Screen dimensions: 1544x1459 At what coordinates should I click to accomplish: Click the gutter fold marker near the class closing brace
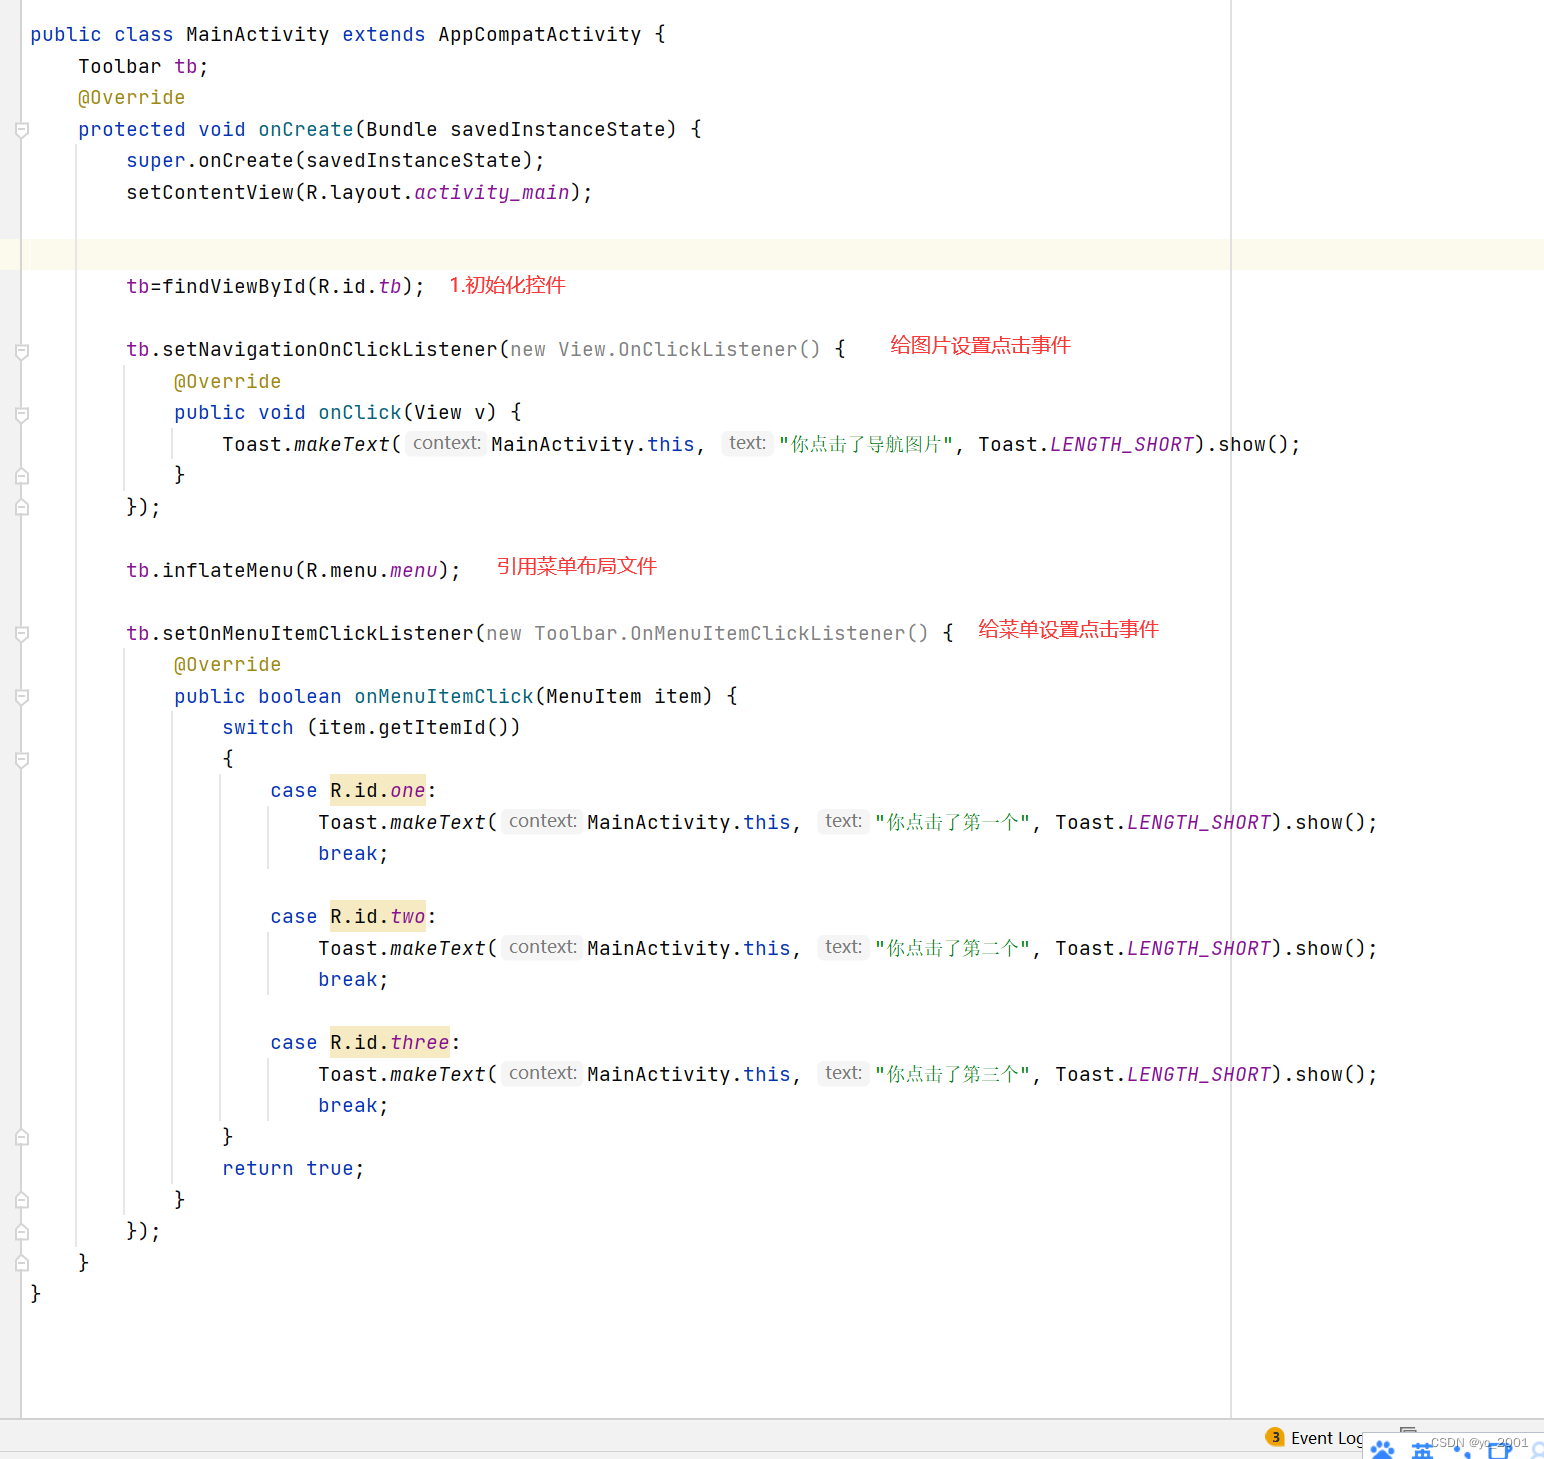click(20, 1262)
